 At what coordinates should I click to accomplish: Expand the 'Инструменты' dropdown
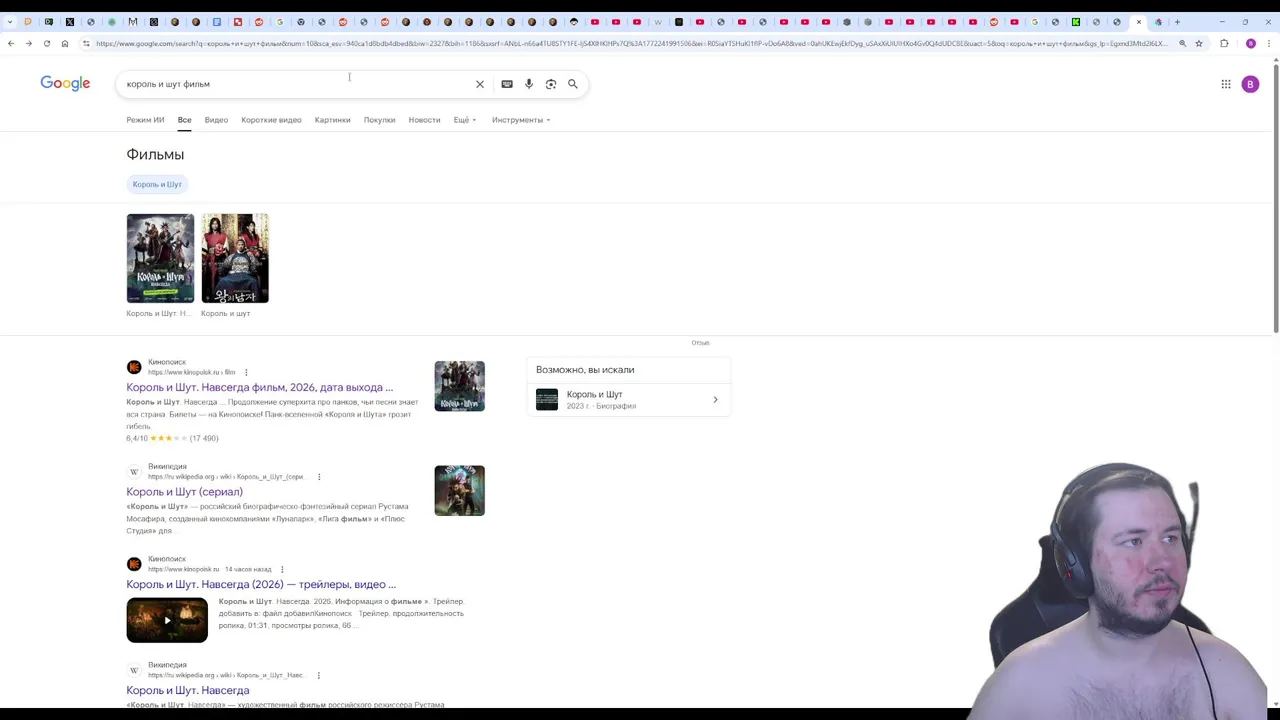point(521,120)
